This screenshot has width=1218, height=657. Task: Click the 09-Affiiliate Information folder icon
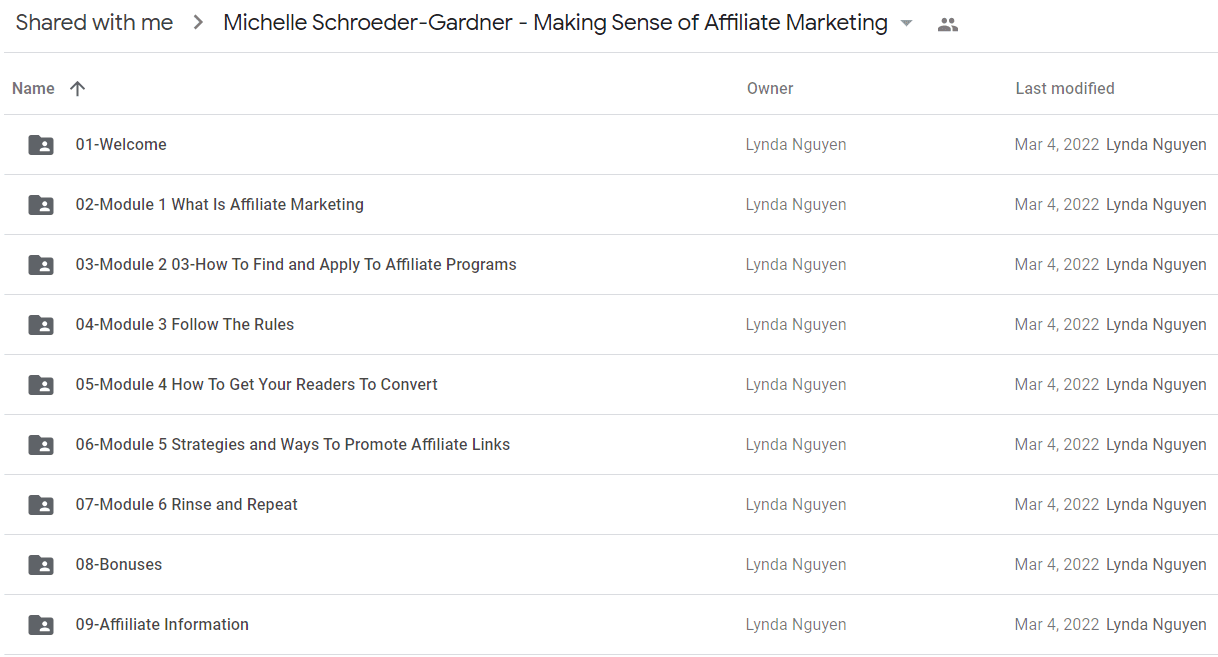pos(41,625)
